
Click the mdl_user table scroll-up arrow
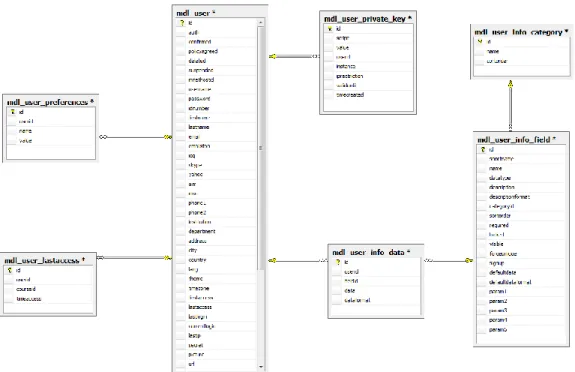261,23
